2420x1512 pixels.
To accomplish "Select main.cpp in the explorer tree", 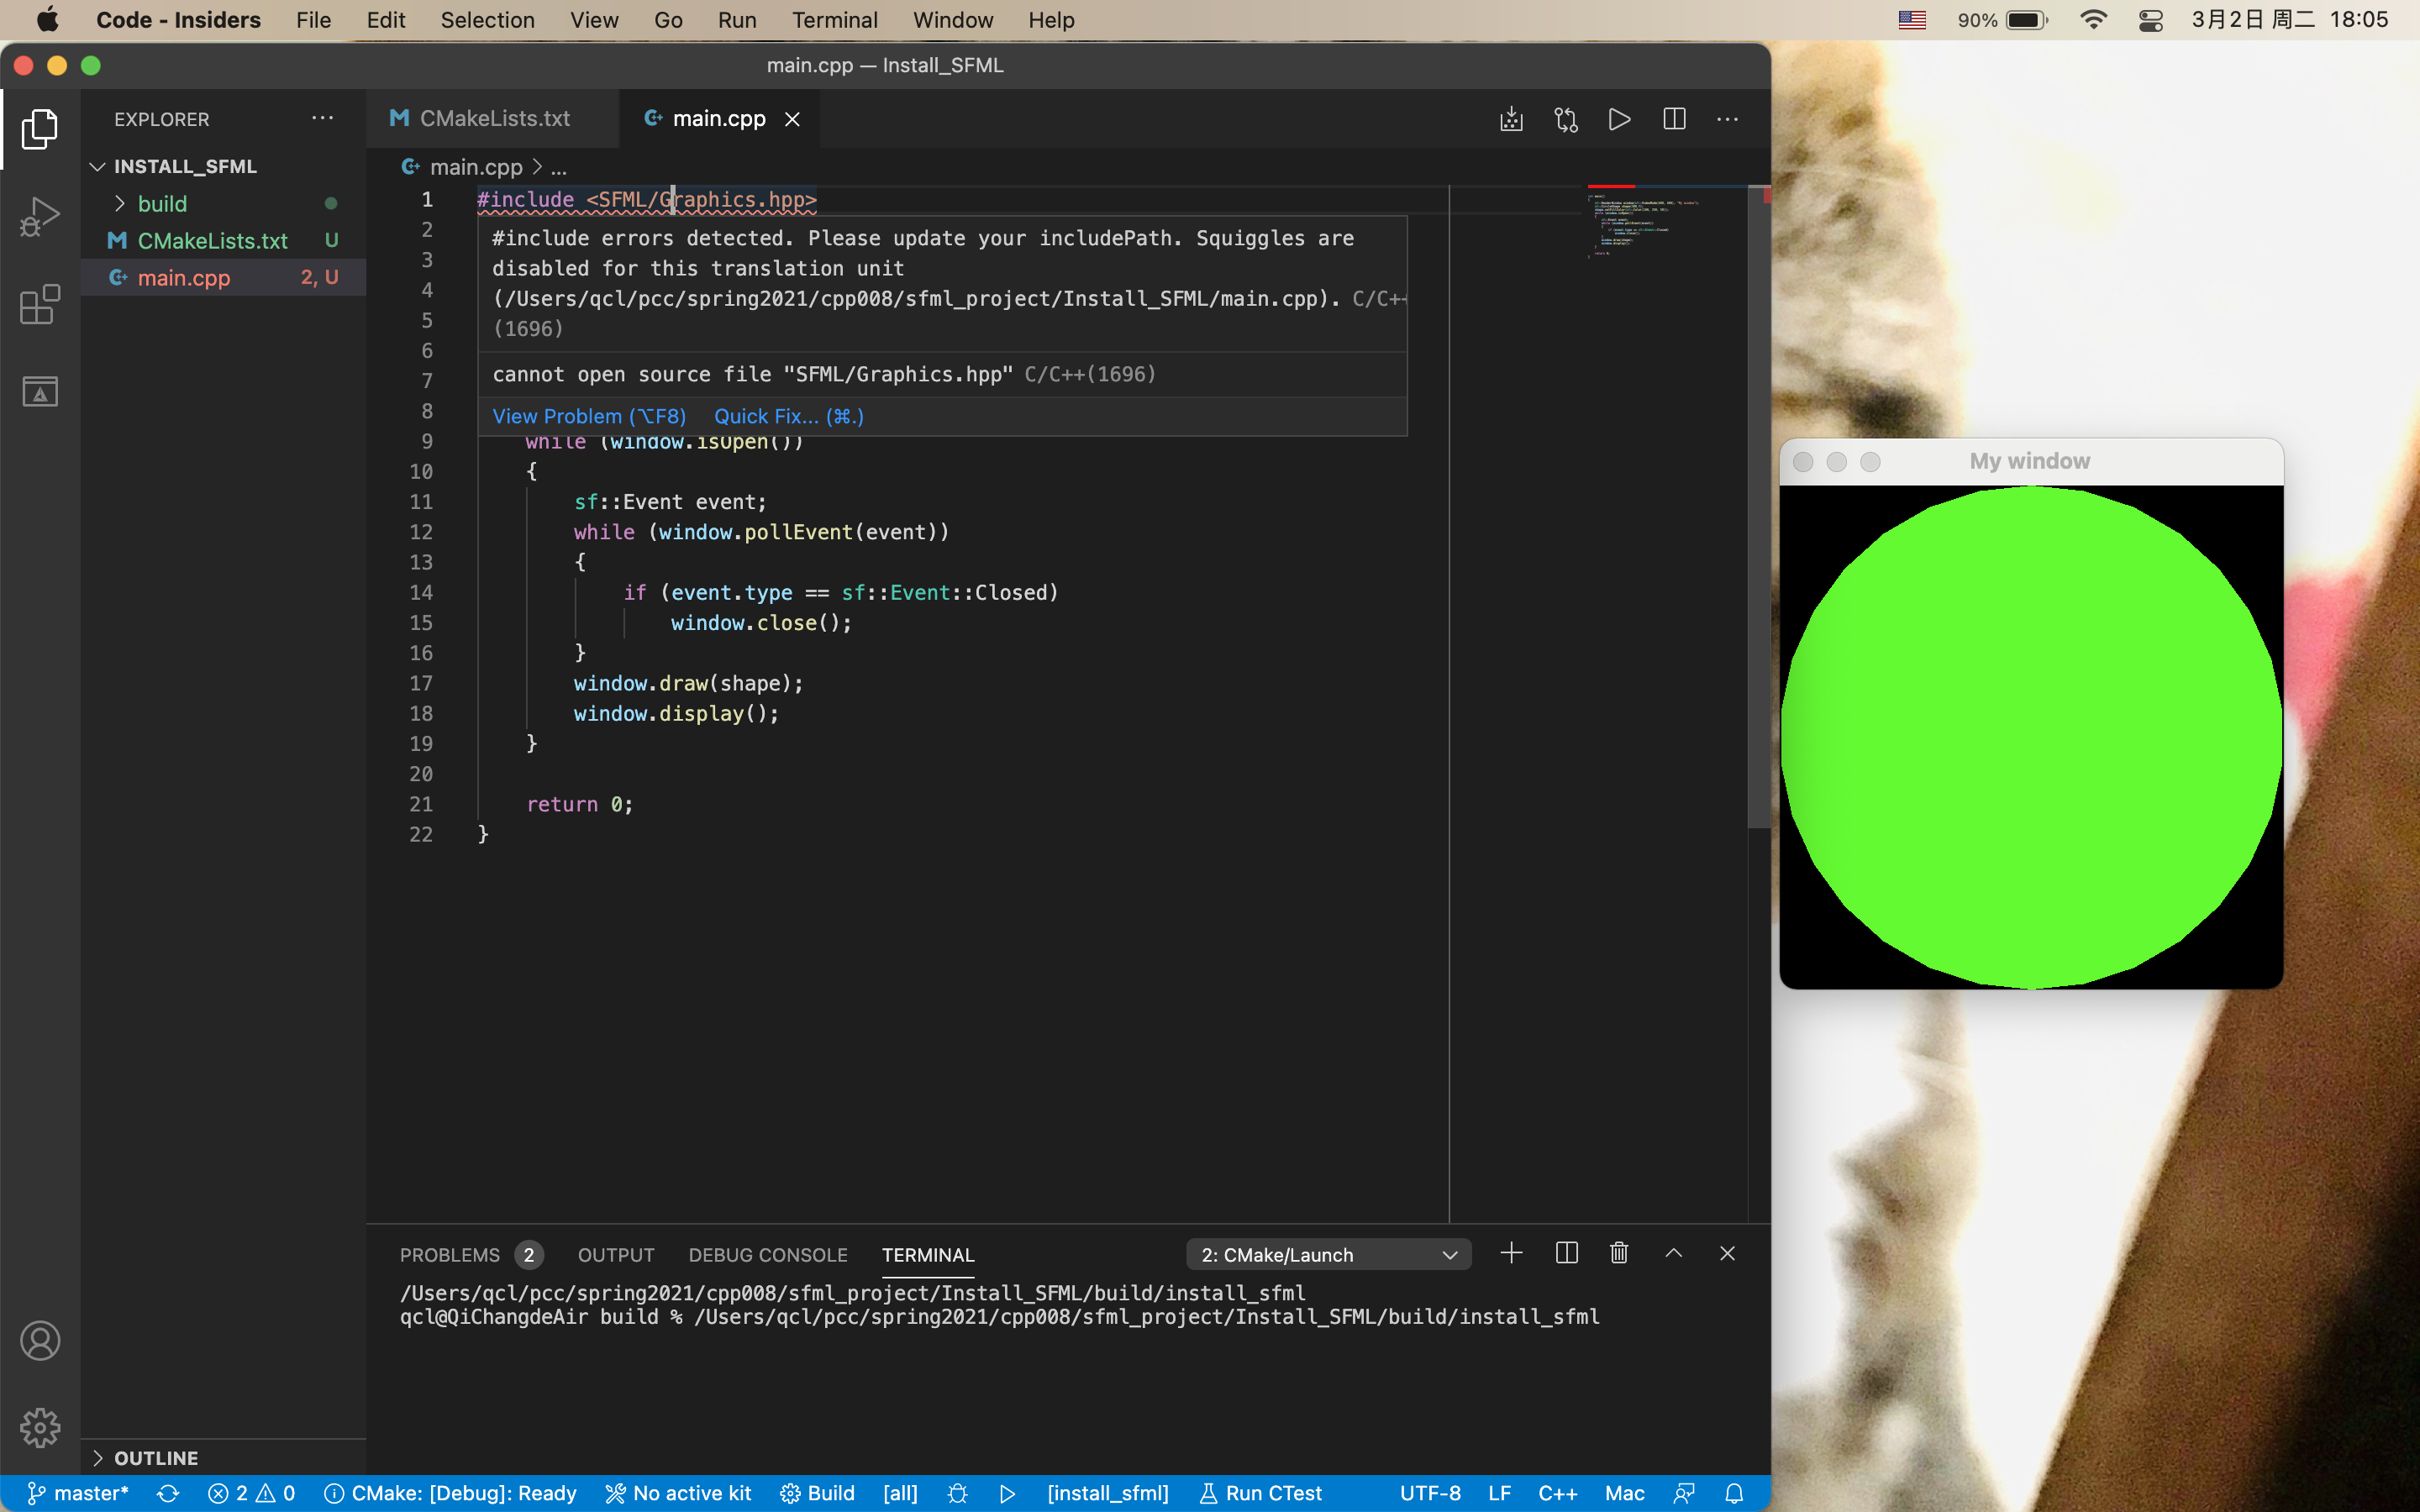I will point(224,277).
